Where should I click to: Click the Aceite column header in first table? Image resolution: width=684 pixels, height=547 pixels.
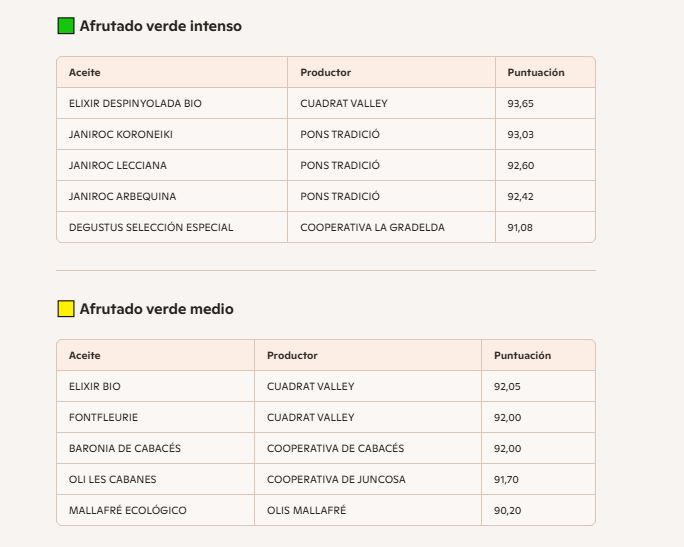(x=85, y=73)
